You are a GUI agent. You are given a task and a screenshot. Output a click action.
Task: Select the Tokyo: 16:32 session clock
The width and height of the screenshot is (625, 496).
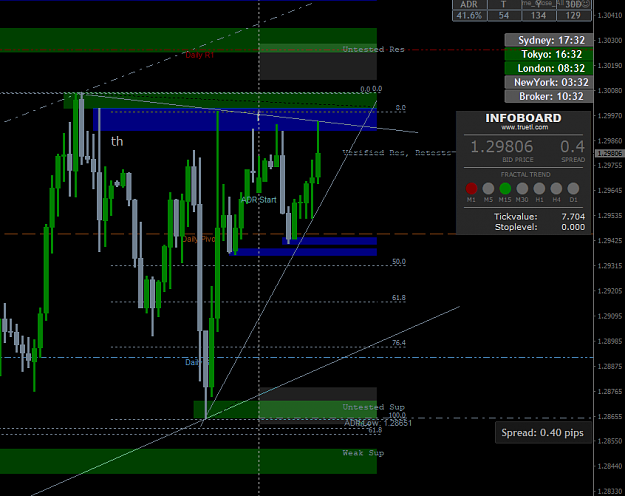[x=548, y=54]
